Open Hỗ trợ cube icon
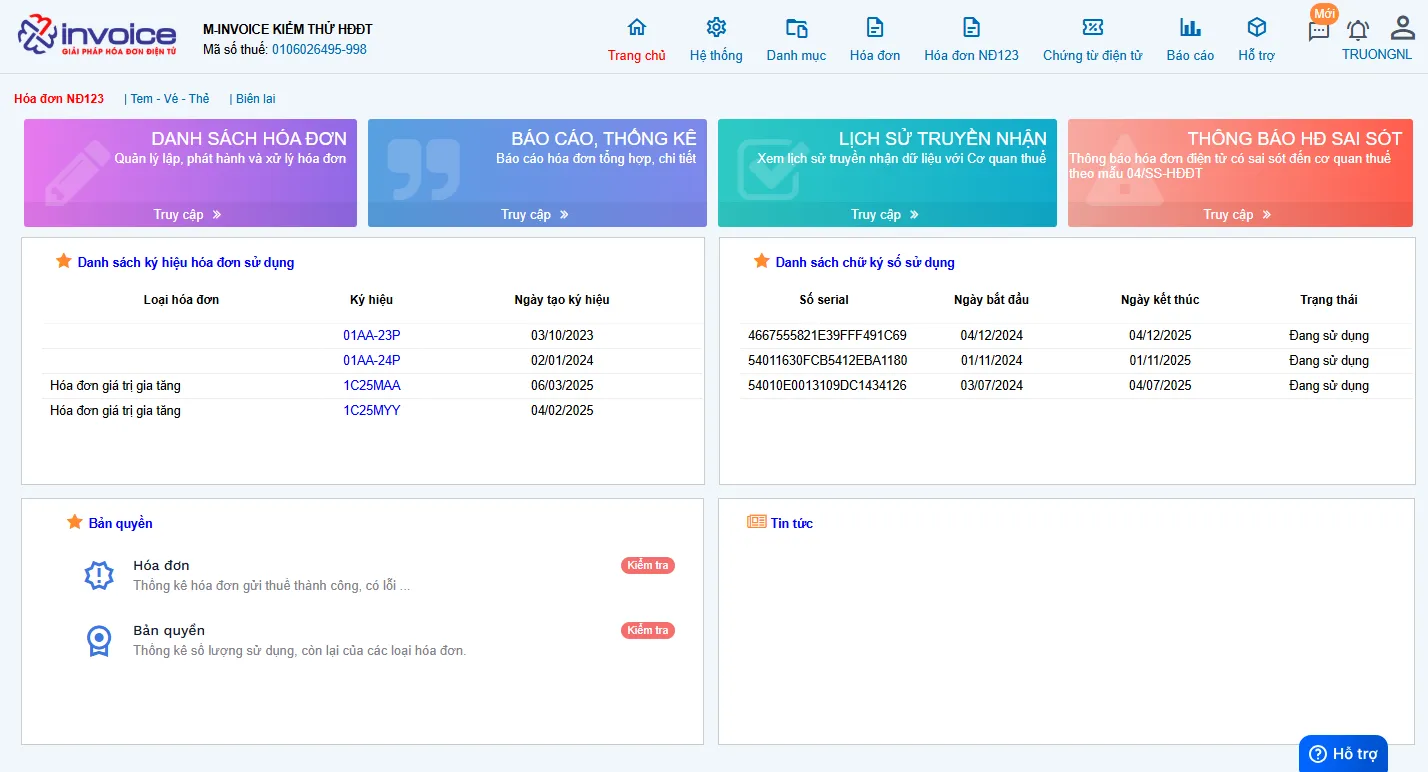Image resolution: width=1428 pixels, height=772 pixels. click(x=1257, y=27)
